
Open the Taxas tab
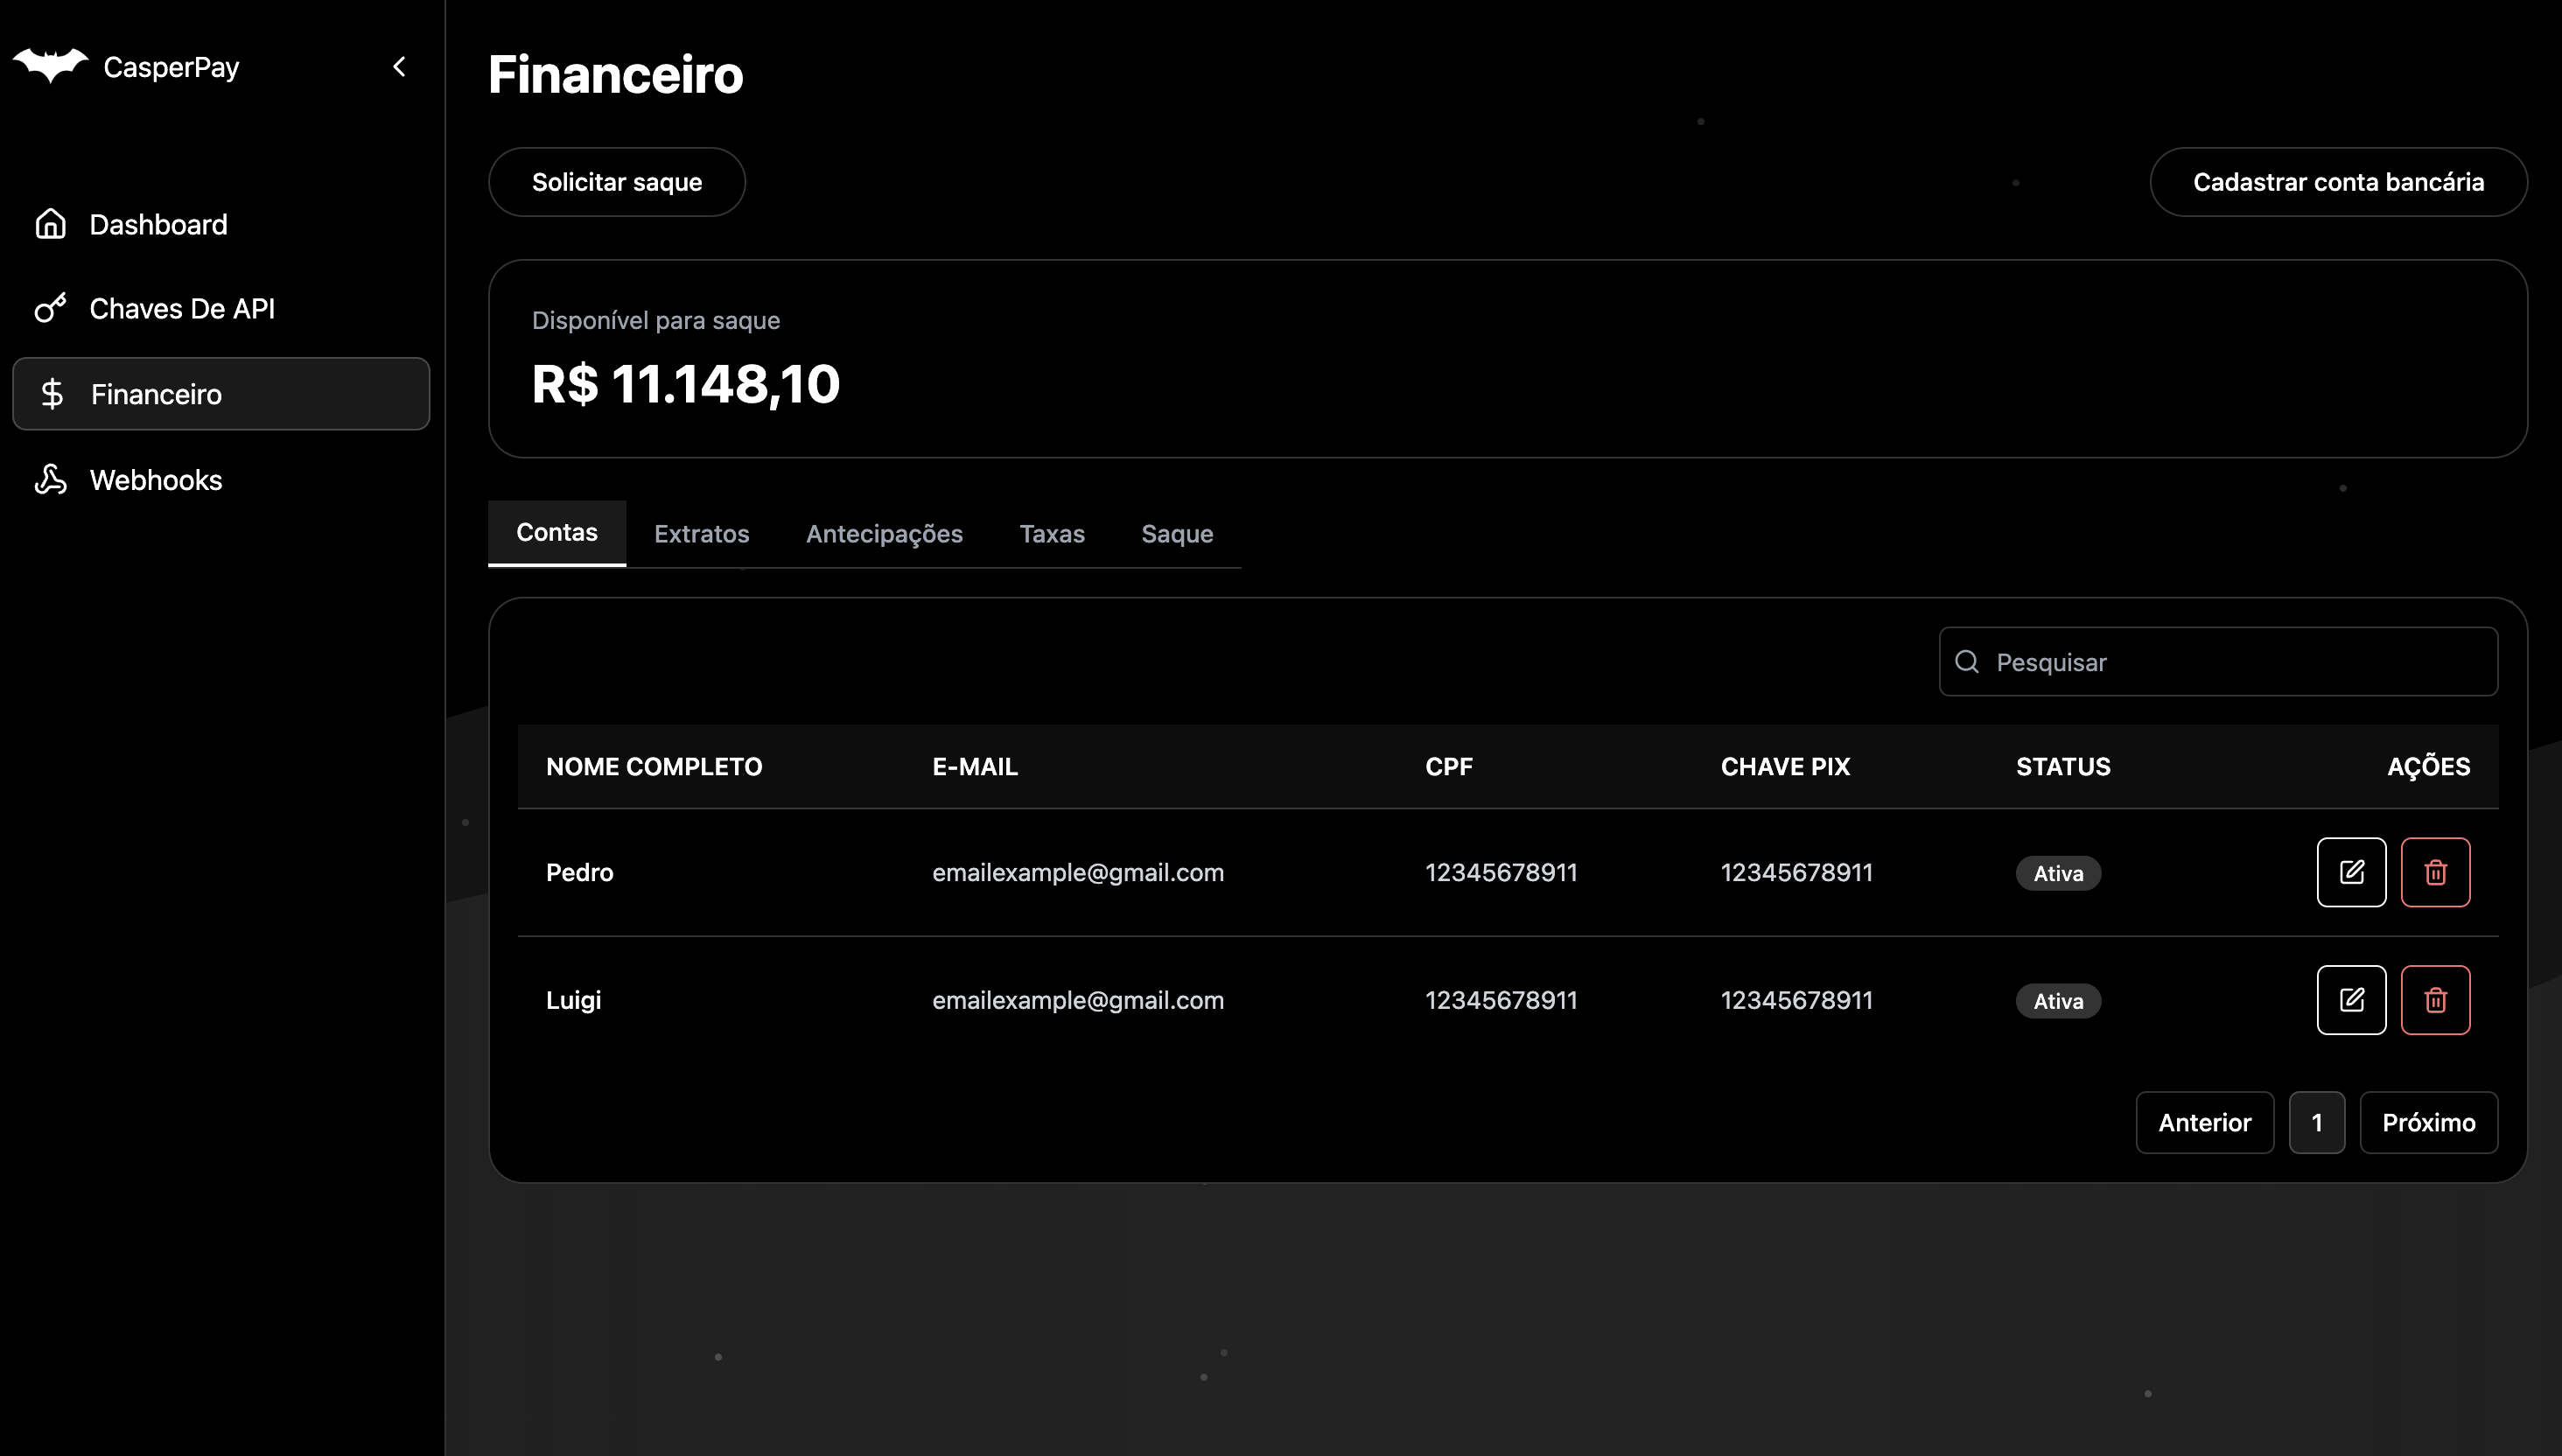[1052, 534]
